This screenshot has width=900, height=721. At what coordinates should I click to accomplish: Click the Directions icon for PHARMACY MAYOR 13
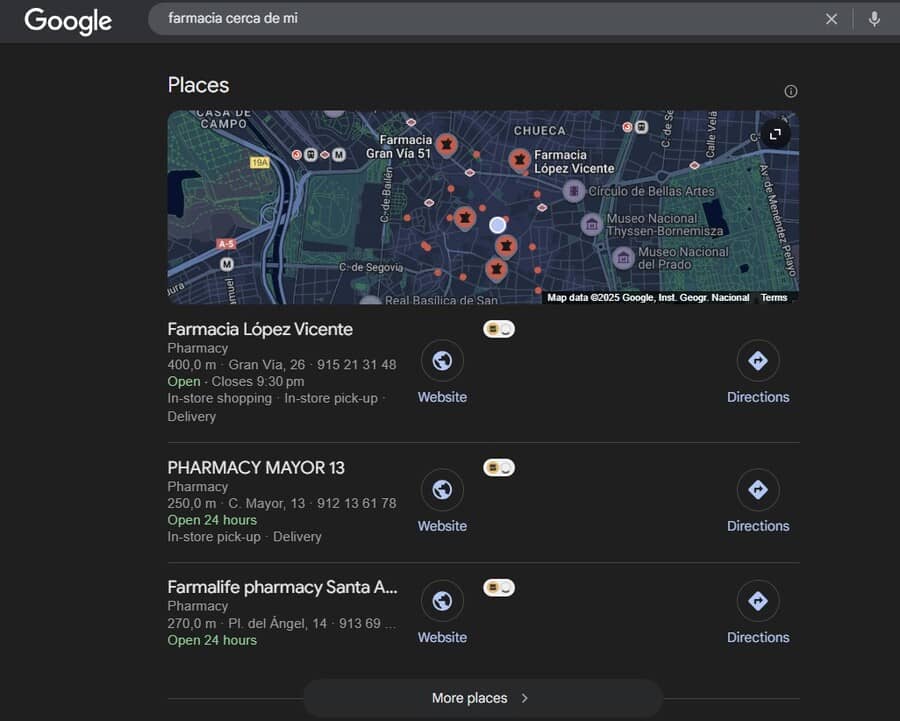(x=758, y=488)
